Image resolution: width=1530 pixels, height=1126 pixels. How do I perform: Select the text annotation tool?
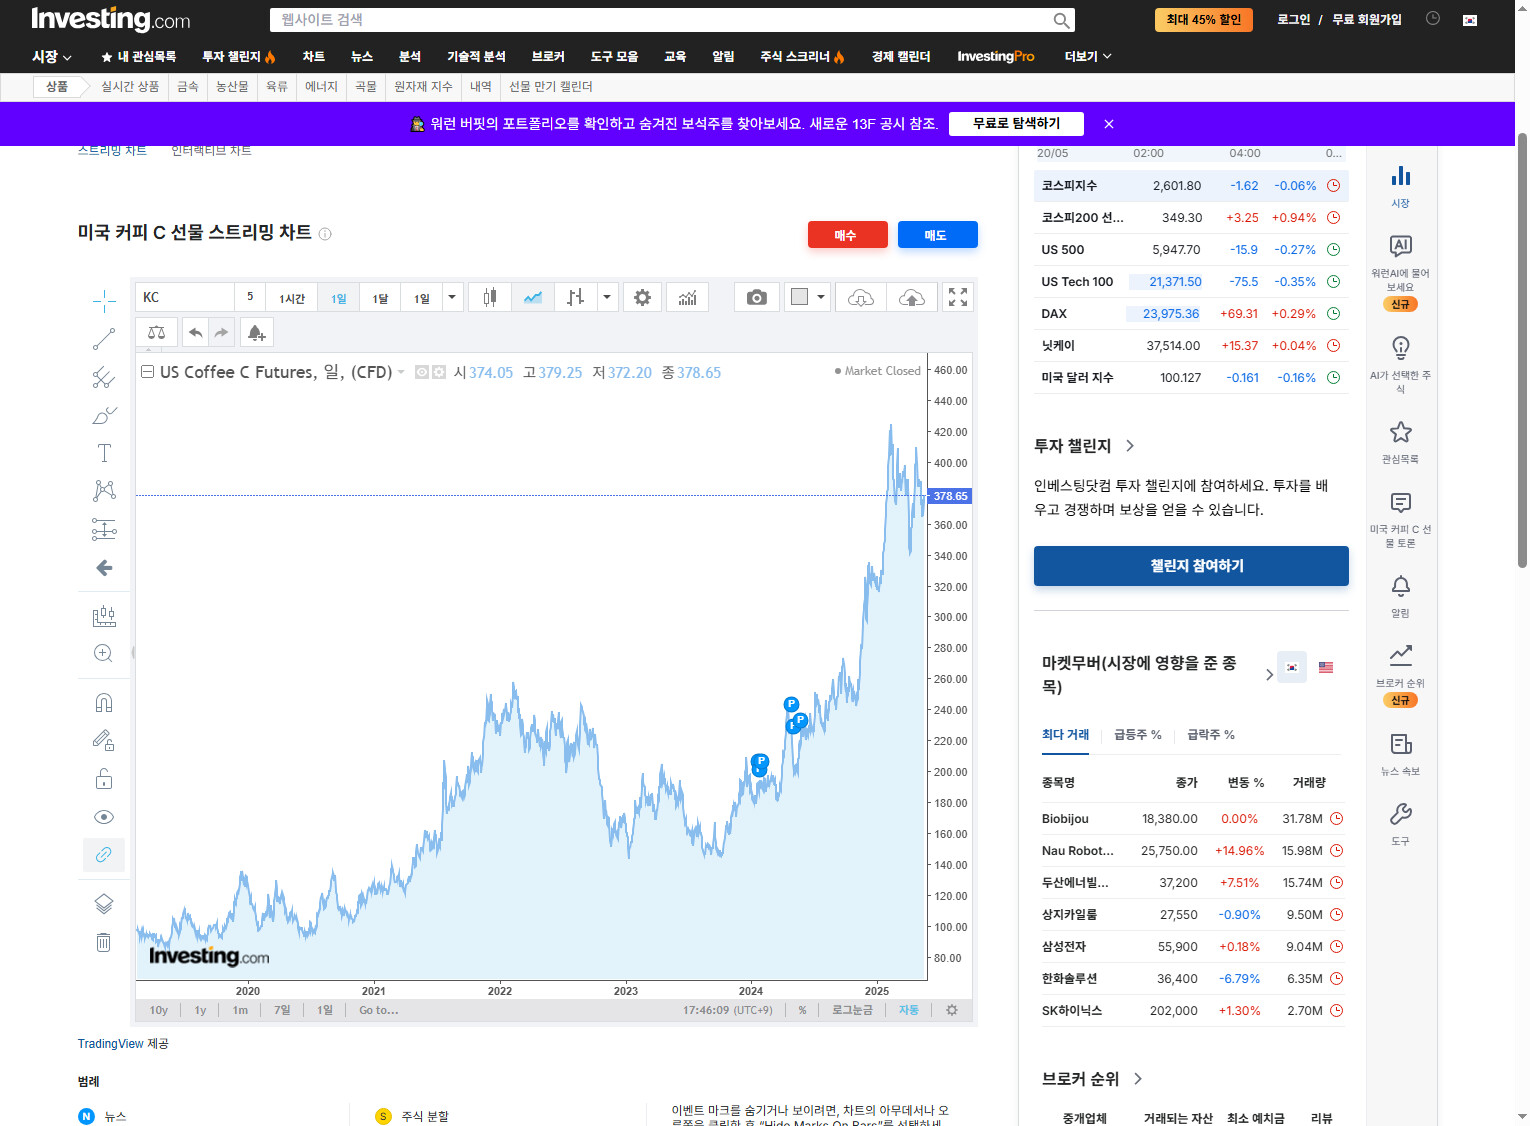[x=104, y=453]
